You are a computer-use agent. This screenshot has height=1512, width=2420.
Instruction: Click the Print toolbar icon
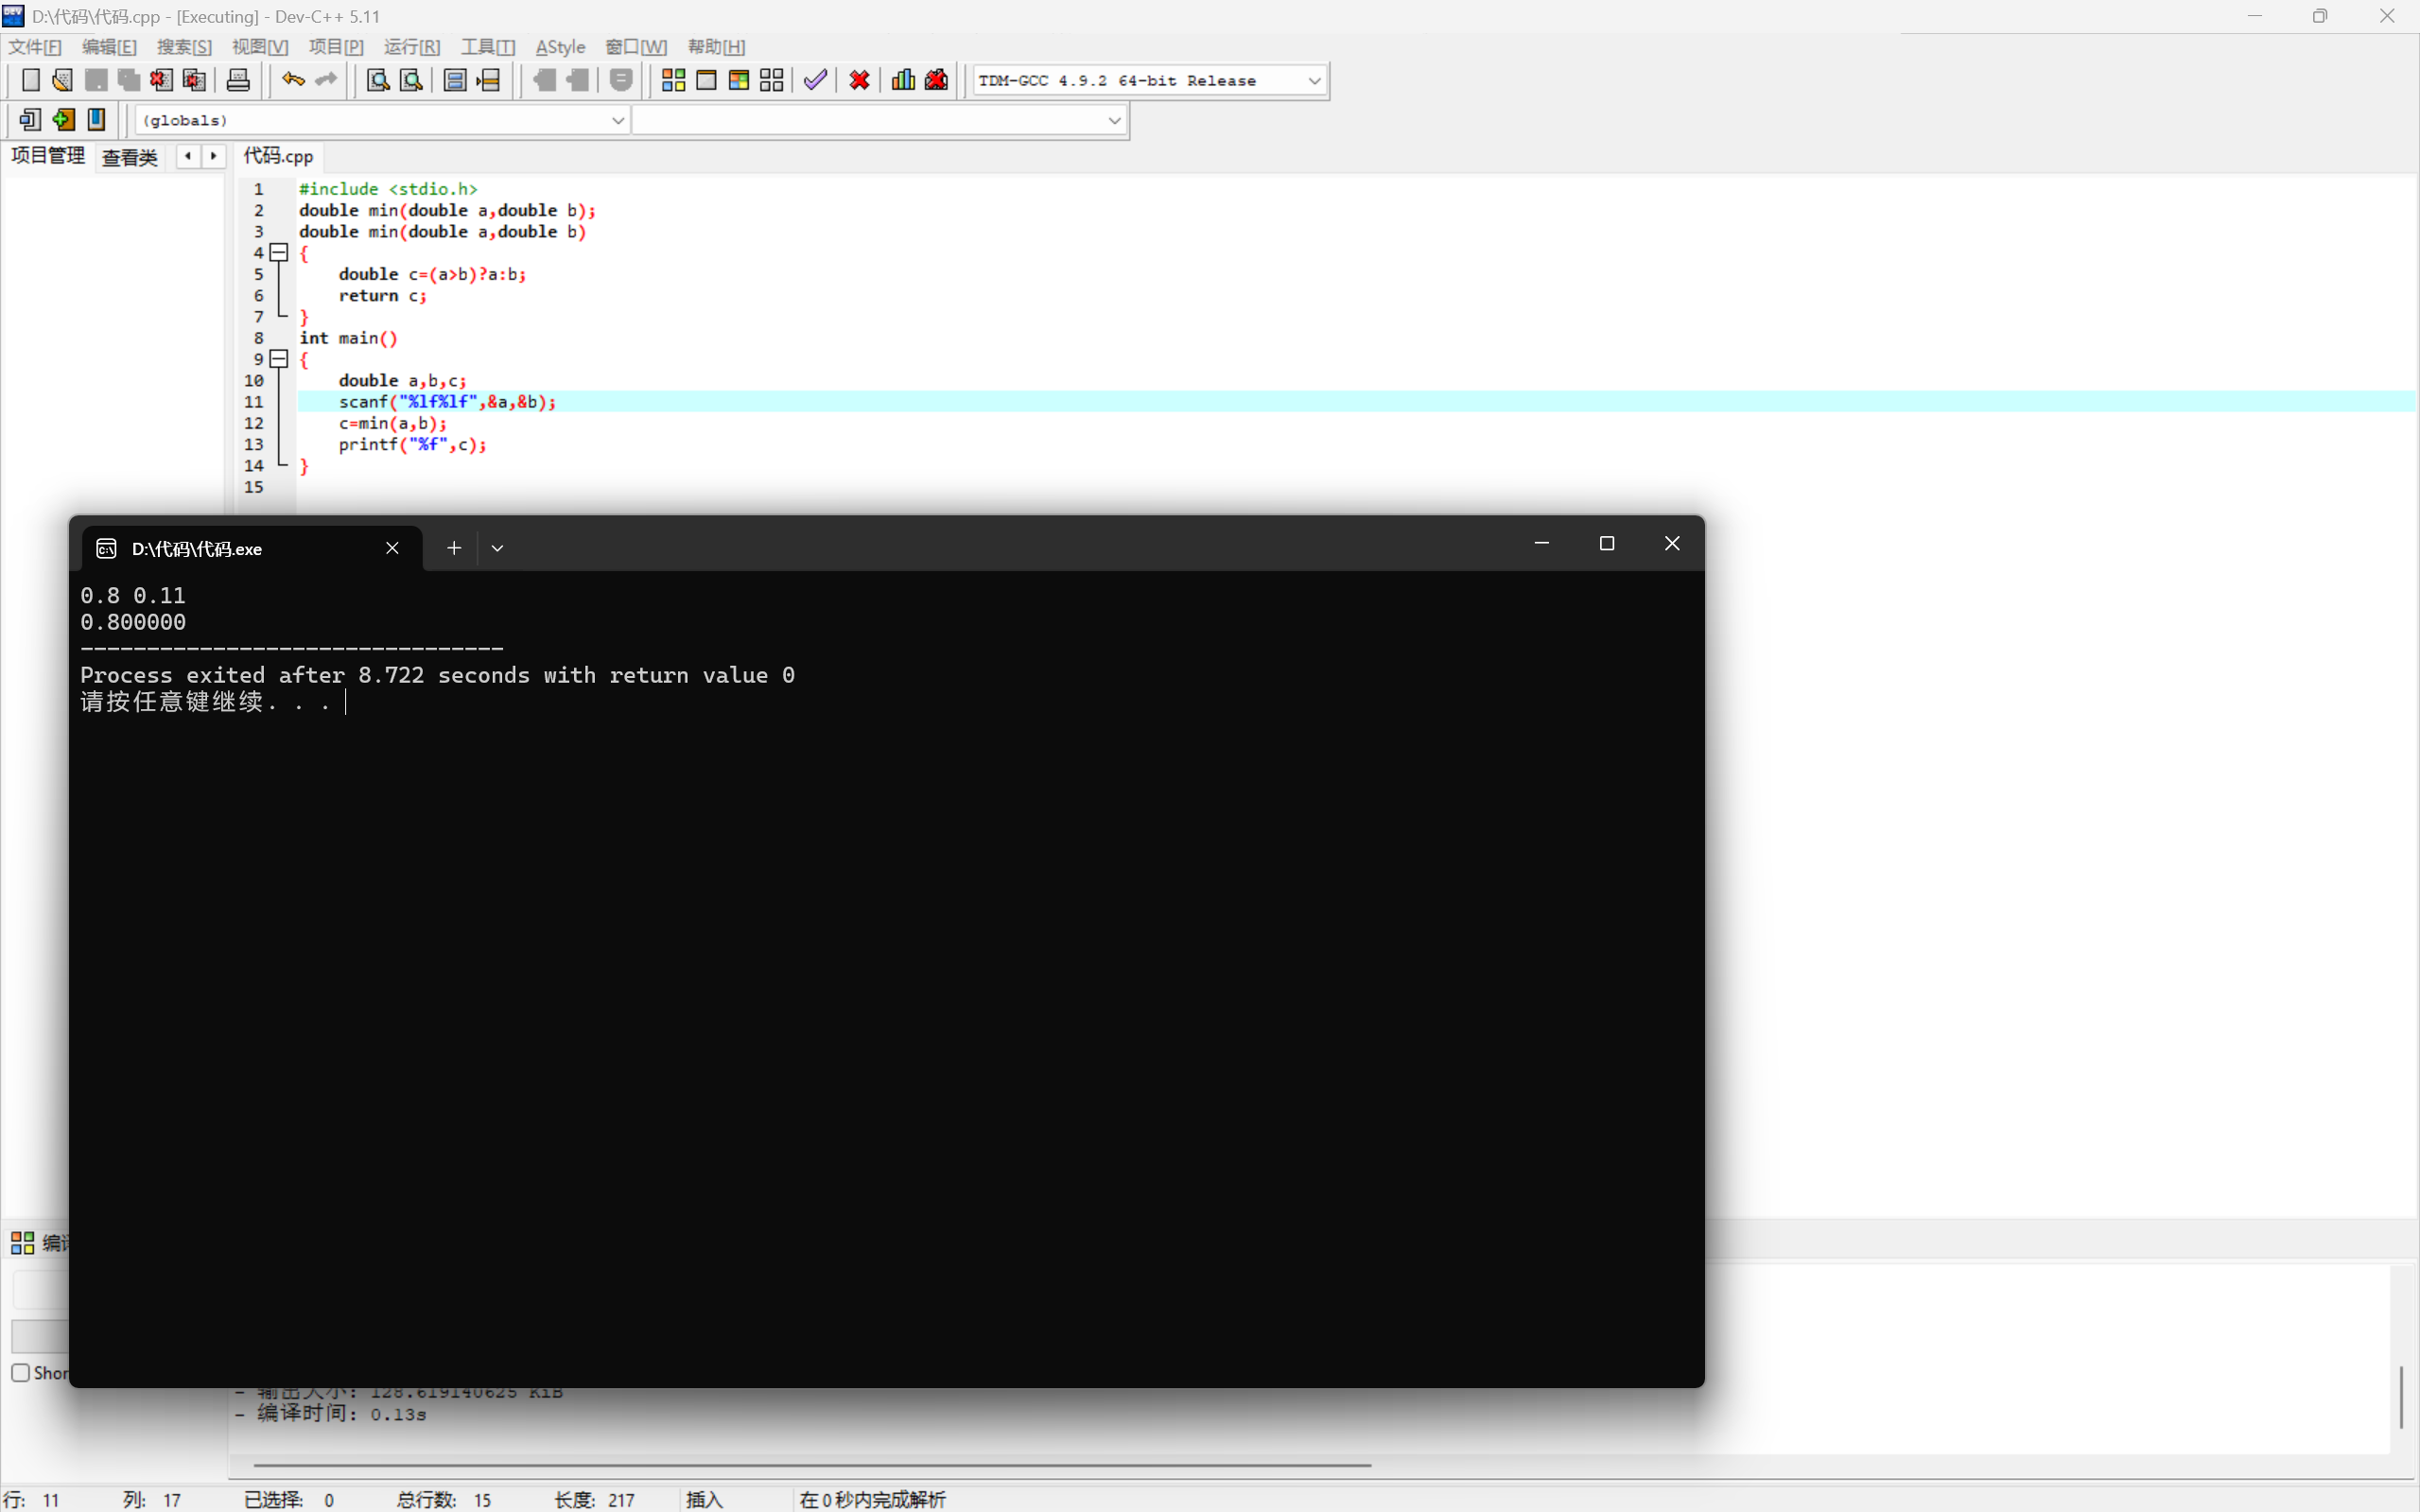click(238, 80)
